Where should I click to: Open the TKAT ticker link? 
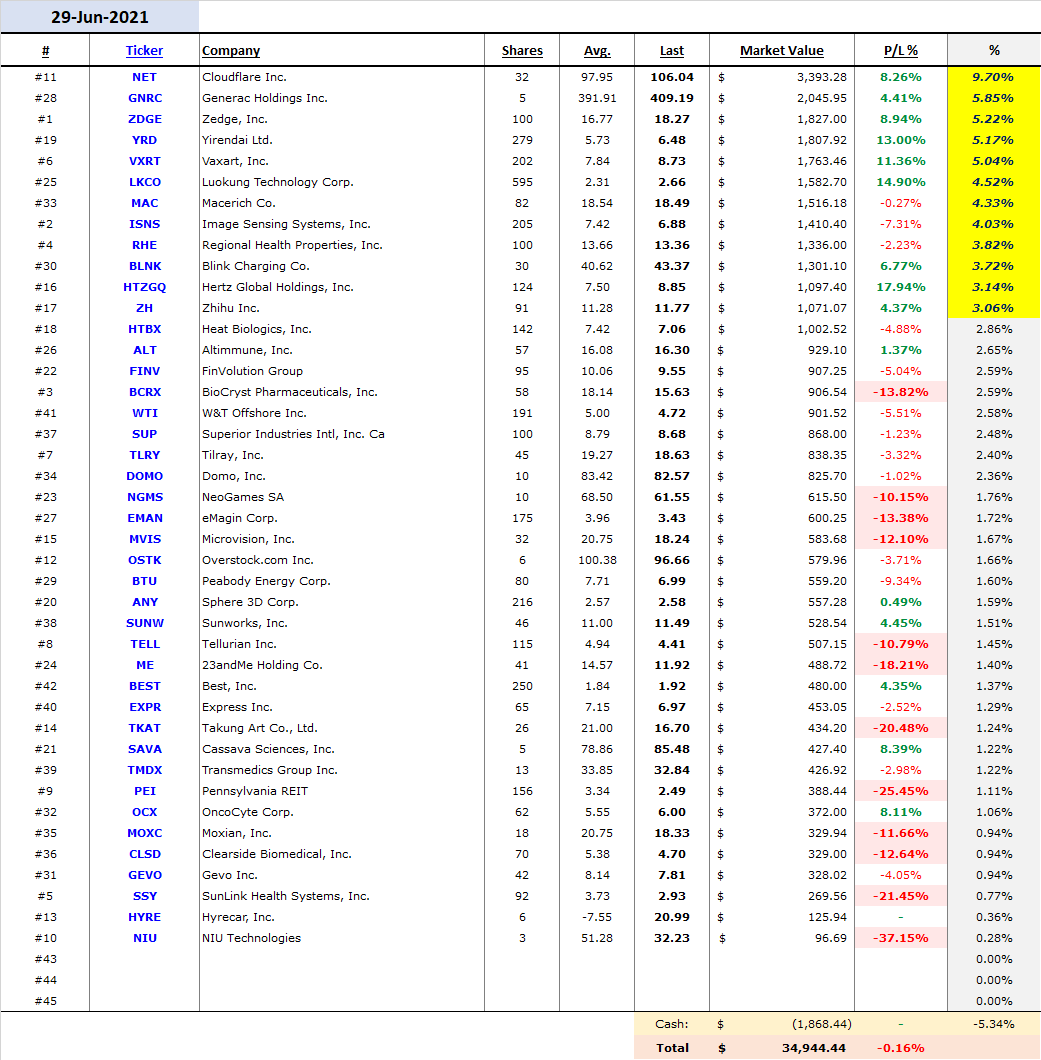click(145, 727)
